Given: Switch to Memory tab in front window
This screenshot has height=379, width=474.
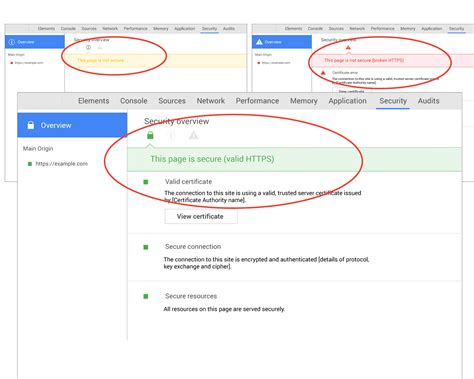Looking at the screenshot, I should [304, 101].
